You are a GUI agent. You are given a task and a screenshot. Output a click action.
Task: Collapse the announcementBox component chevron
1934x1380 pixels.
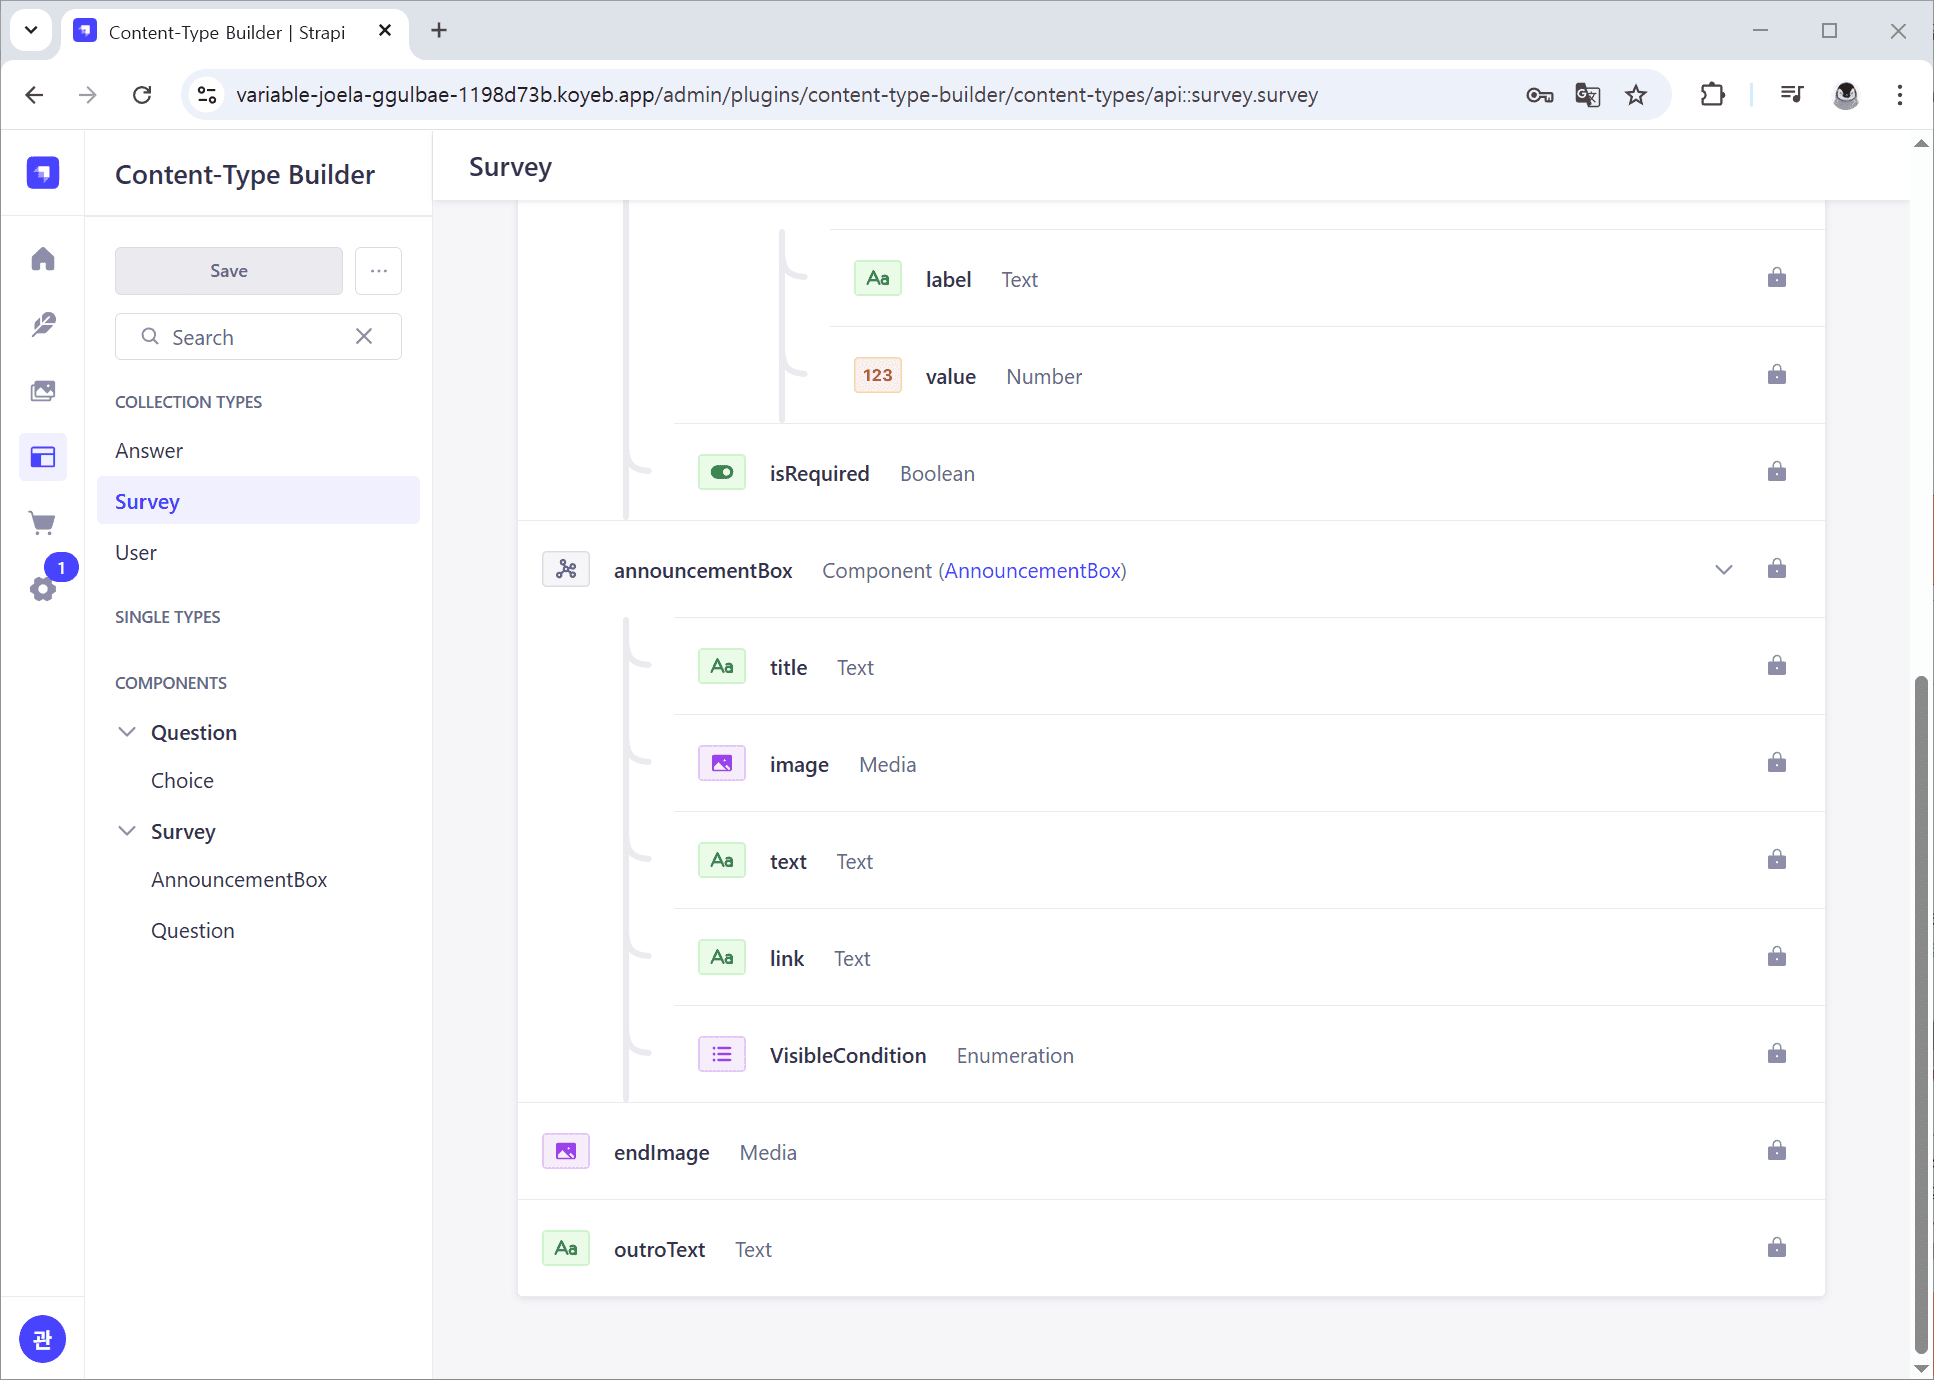coord(1723,570)
